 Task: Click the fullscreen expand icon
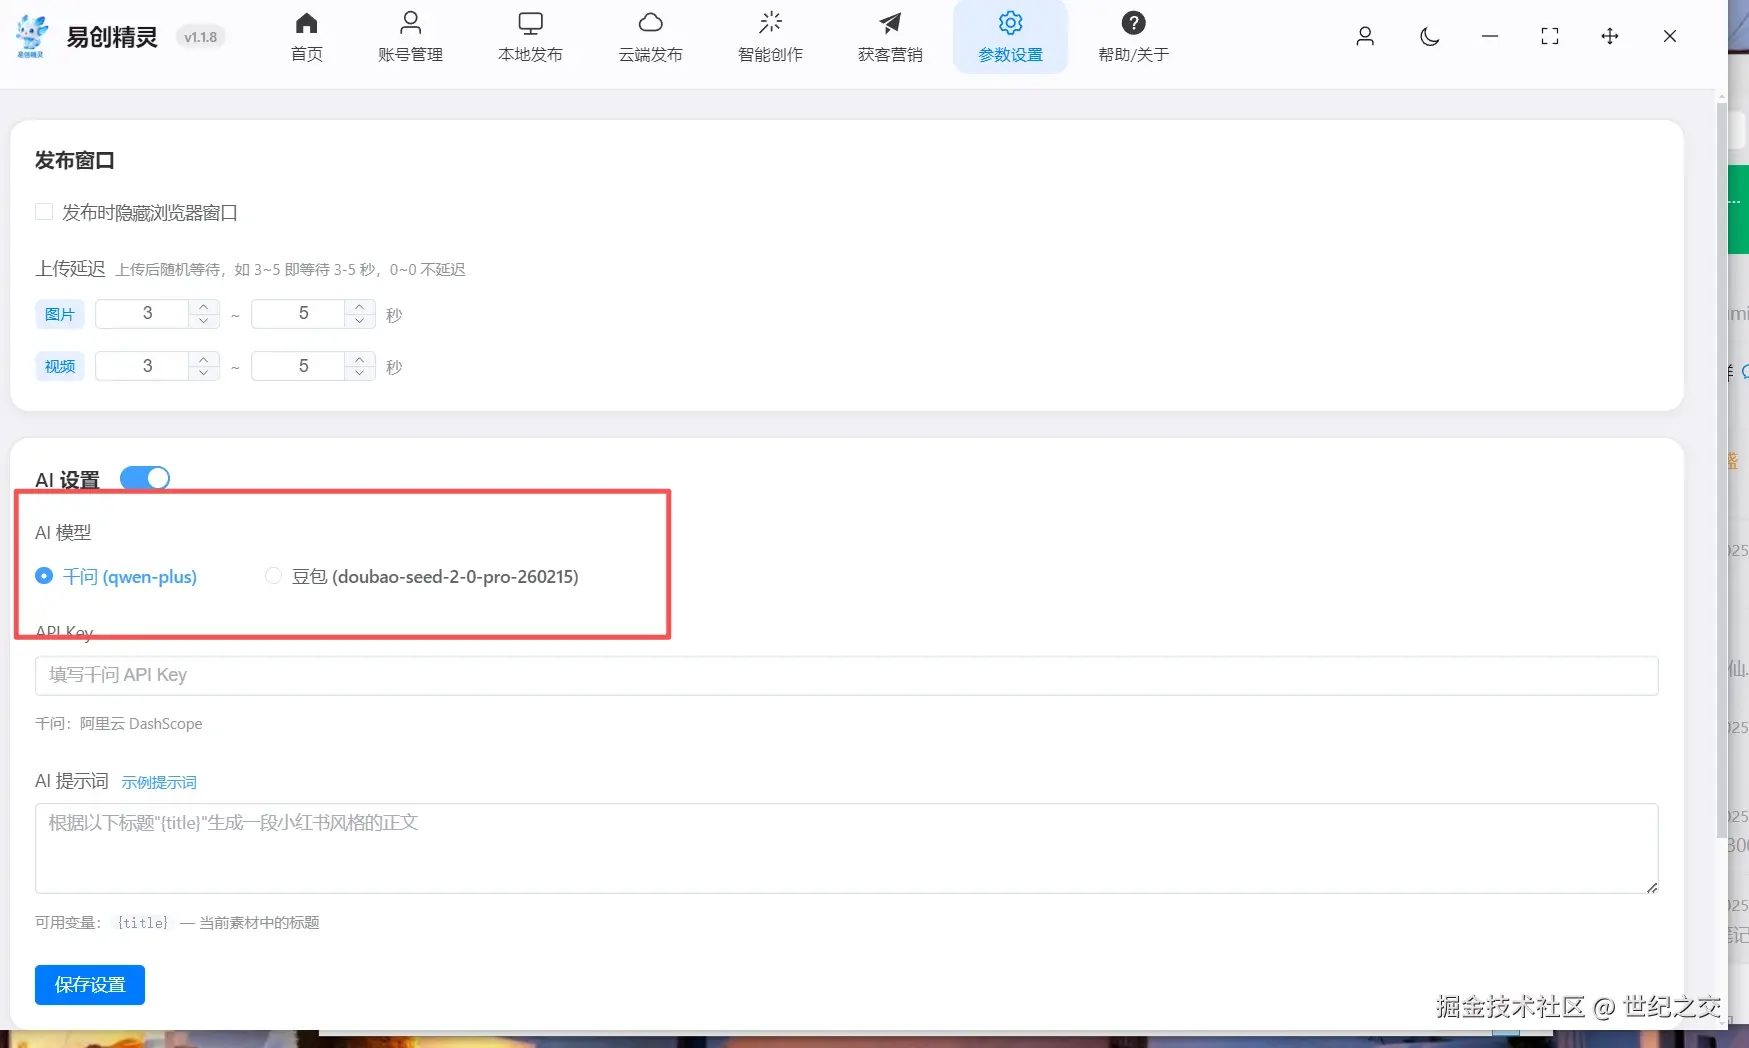[1550, 36]
